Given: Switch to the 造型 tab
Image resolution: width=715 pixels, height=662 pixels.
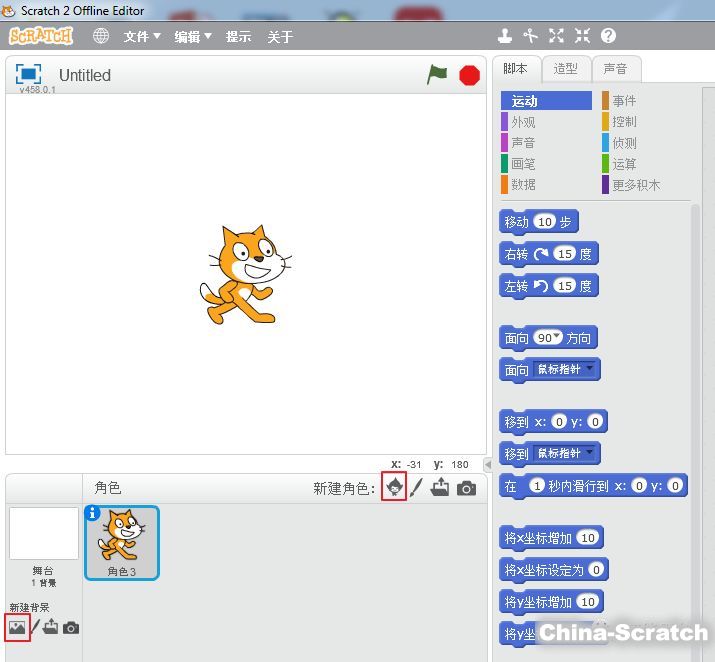Looking at the screenshot, I should pos(566,69).
